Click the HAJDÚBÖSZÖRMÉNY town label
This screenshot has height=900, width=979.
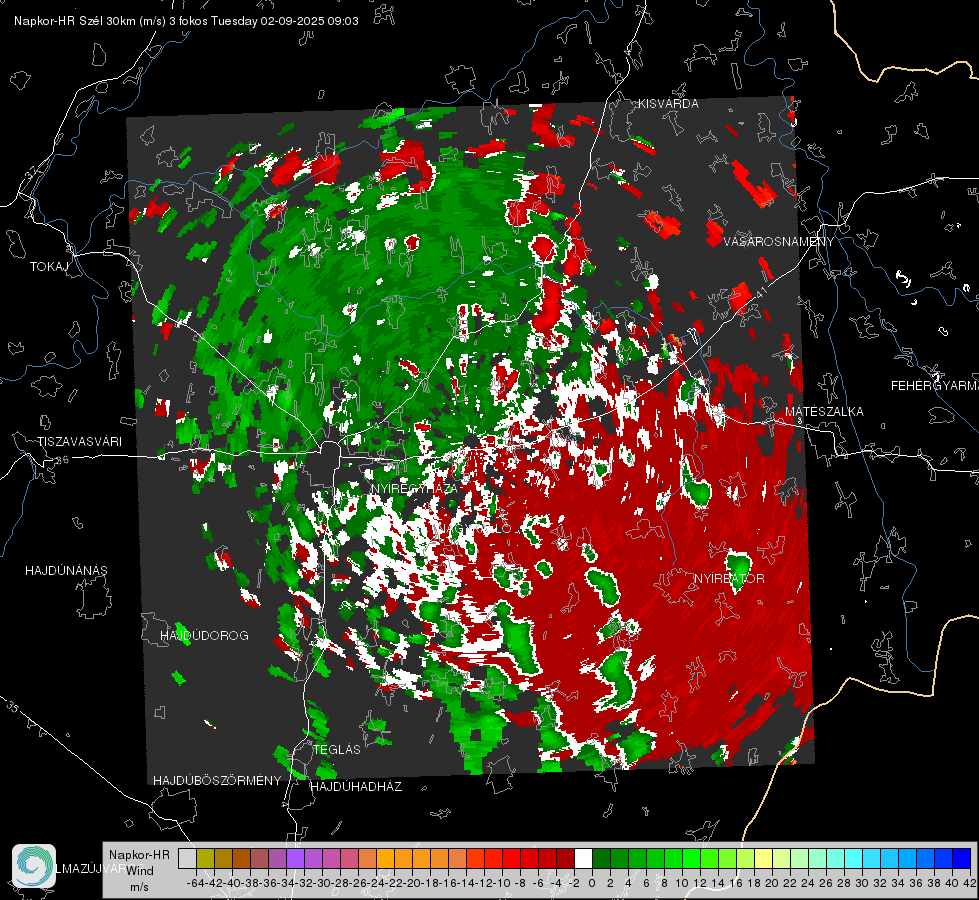click(217, 781)
